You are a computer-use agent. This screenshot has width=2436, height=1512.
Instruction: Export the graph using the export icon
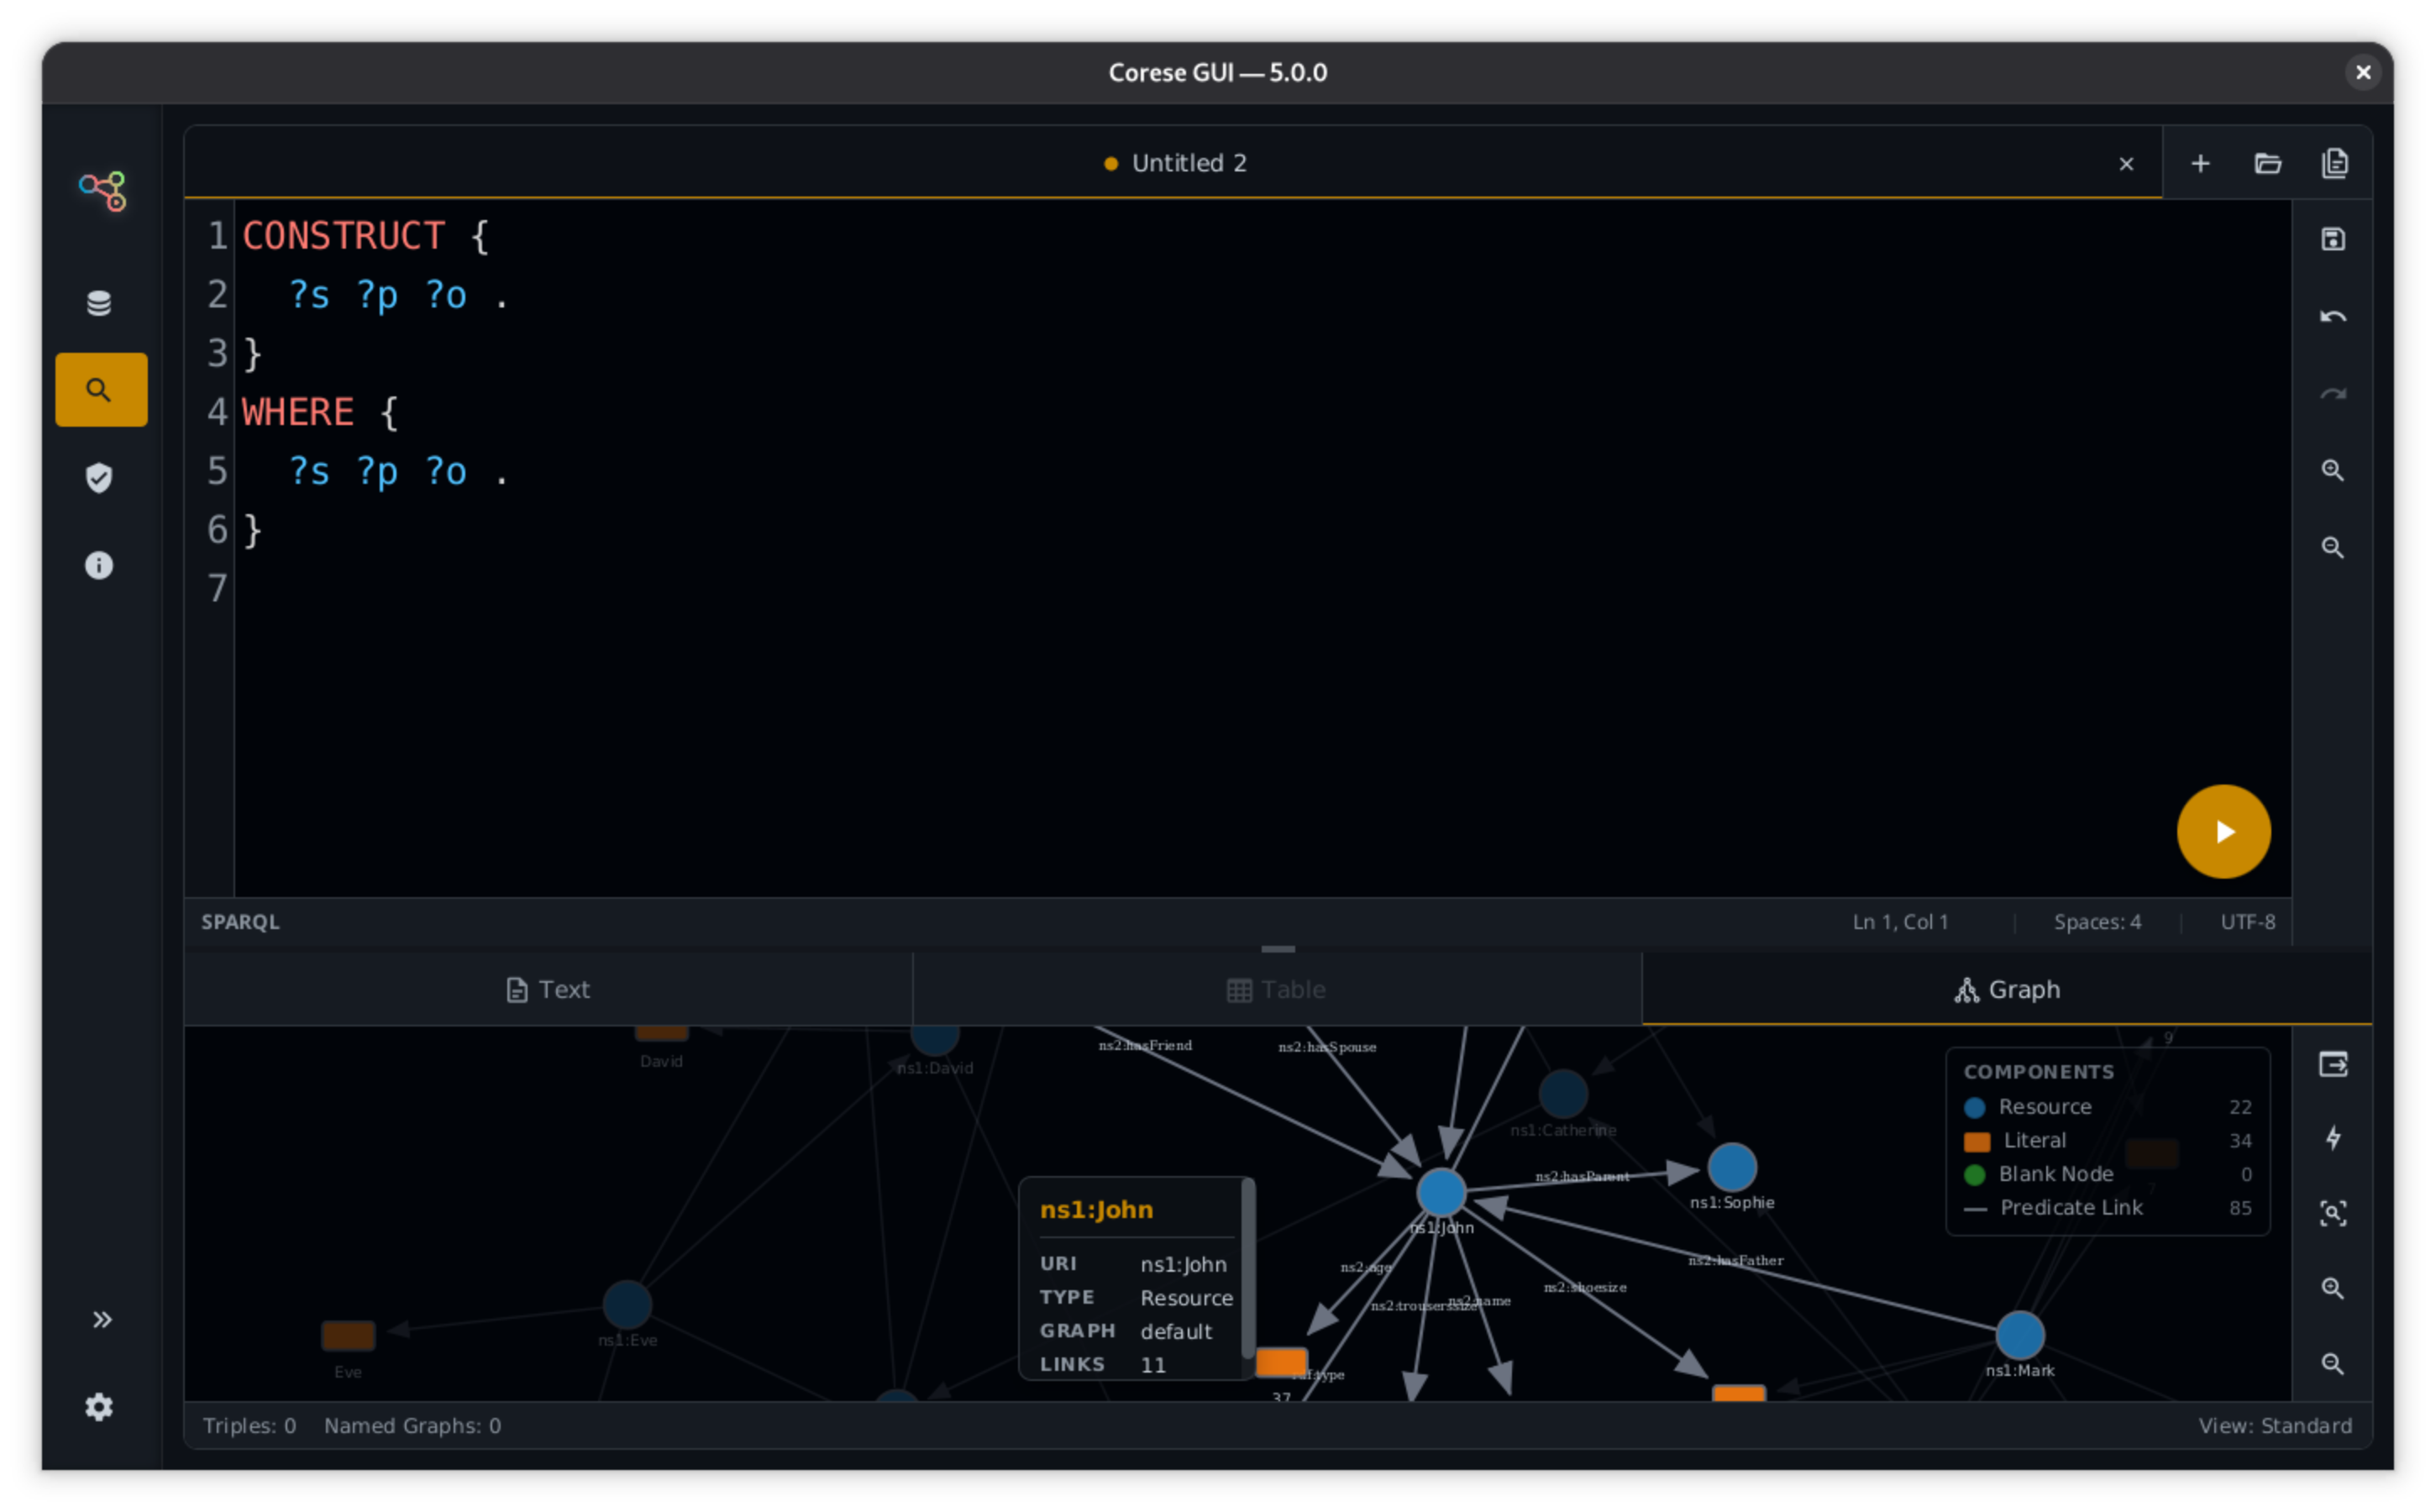(2334, 1064)
